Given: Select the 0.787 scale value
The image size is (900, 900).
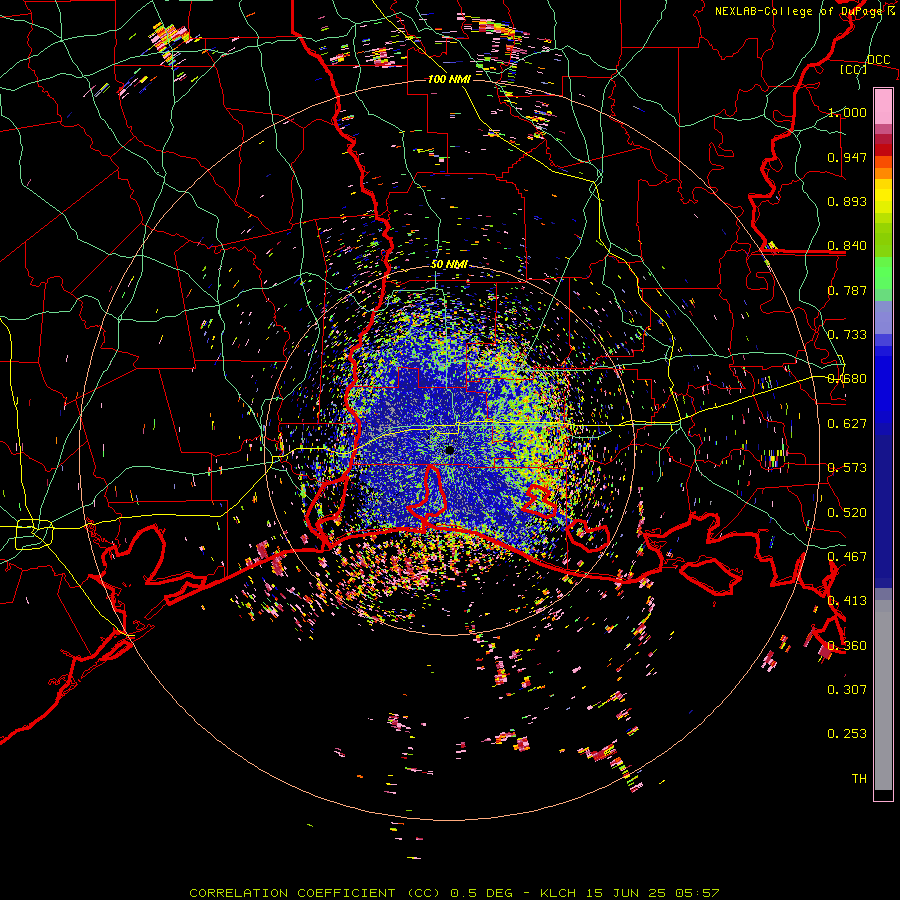Looking at the screenshot, I should pyautogui.click(x=847, y=290).
